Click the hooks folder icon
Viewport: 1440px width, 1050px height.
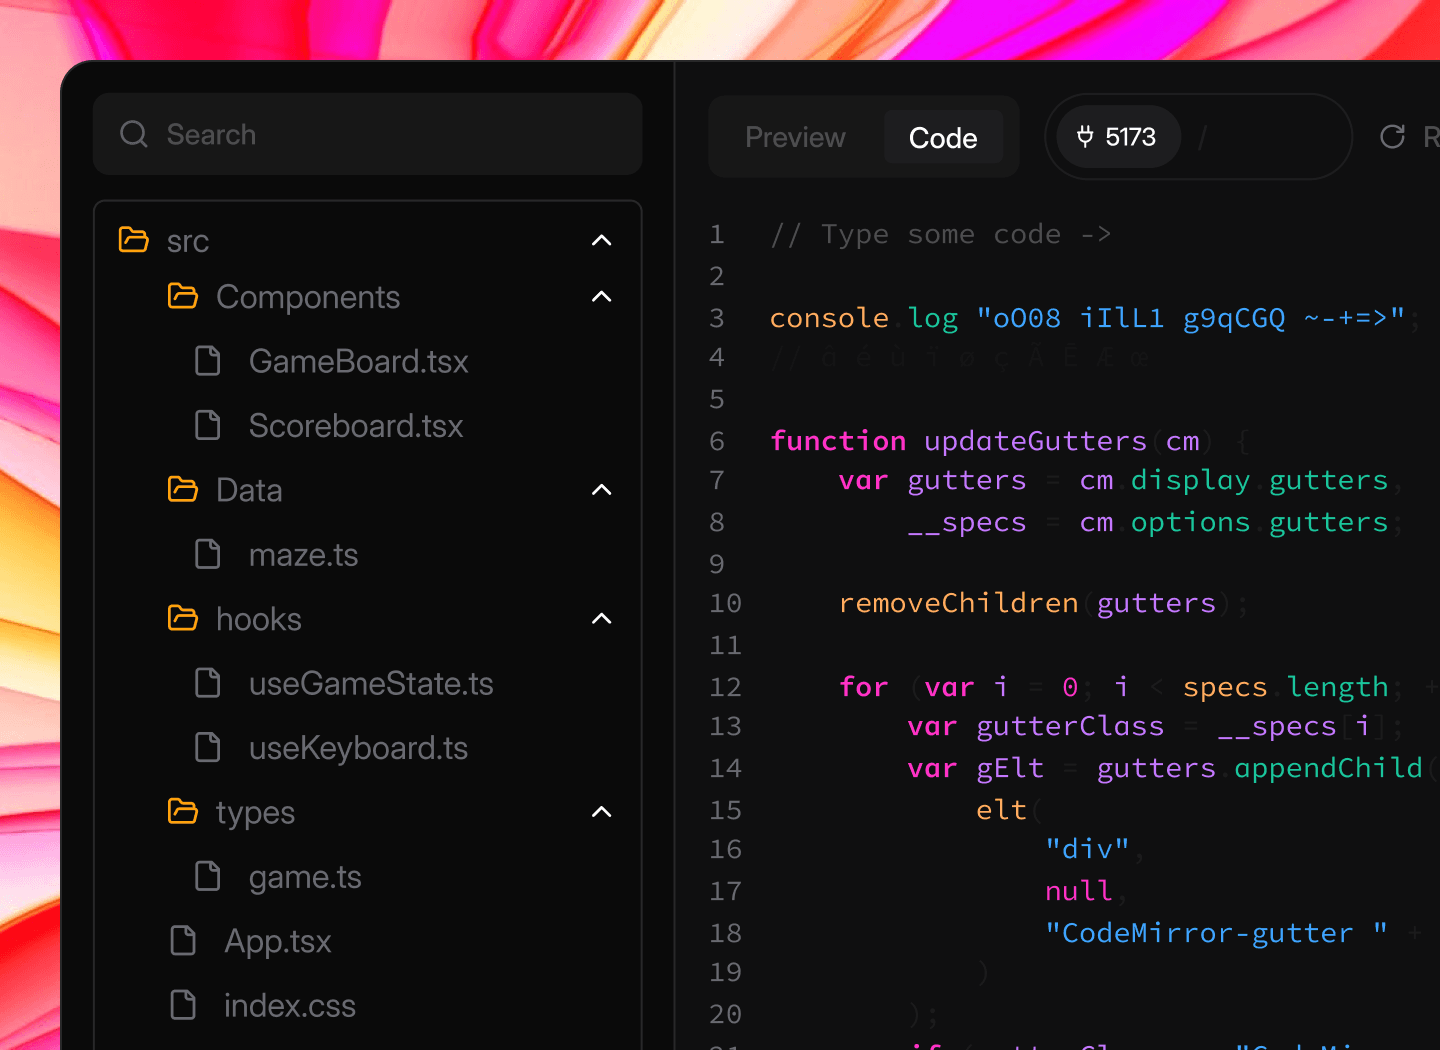pyautogui.click(x=183, y=618)
